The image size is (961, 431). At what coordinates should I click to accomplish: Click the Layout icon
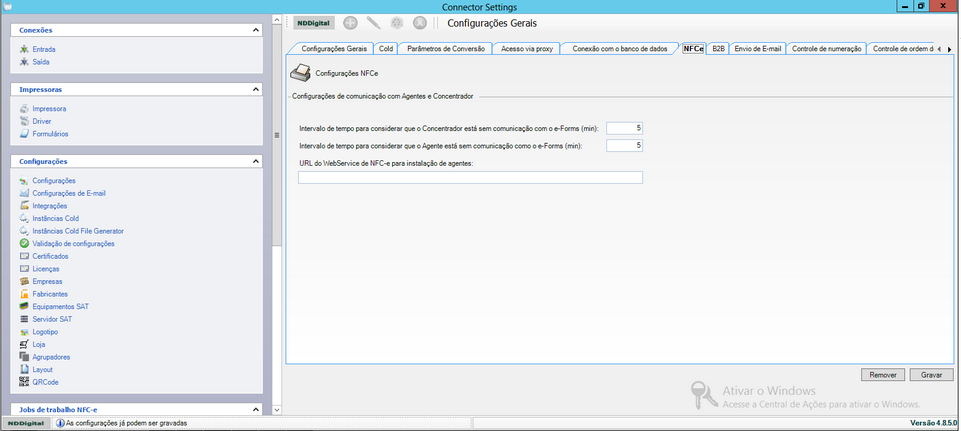[24, 370]
